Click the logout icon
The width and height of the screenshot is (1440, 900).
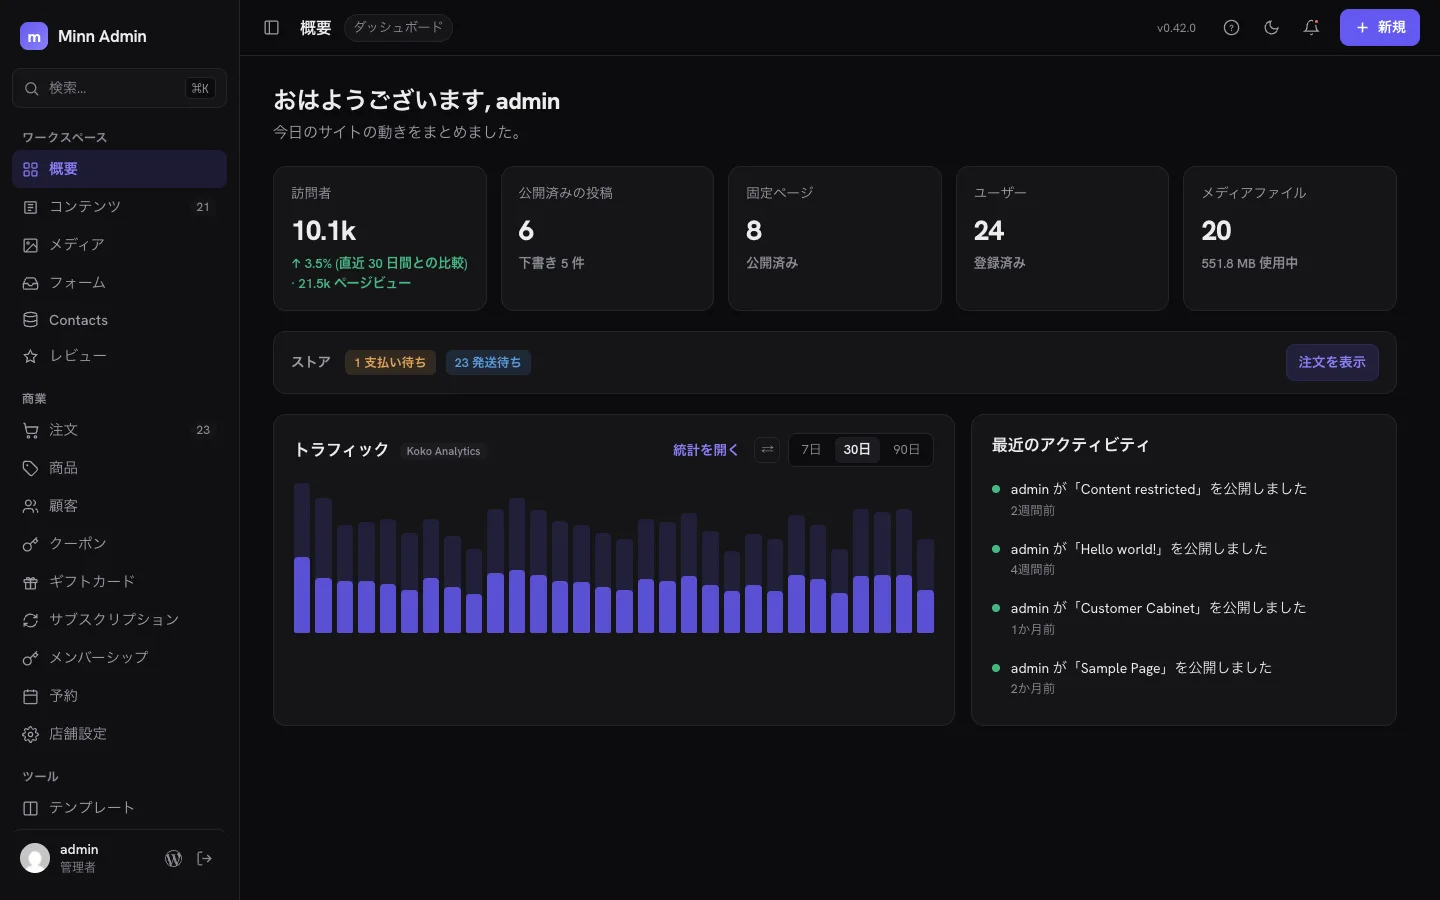[205, 858]
